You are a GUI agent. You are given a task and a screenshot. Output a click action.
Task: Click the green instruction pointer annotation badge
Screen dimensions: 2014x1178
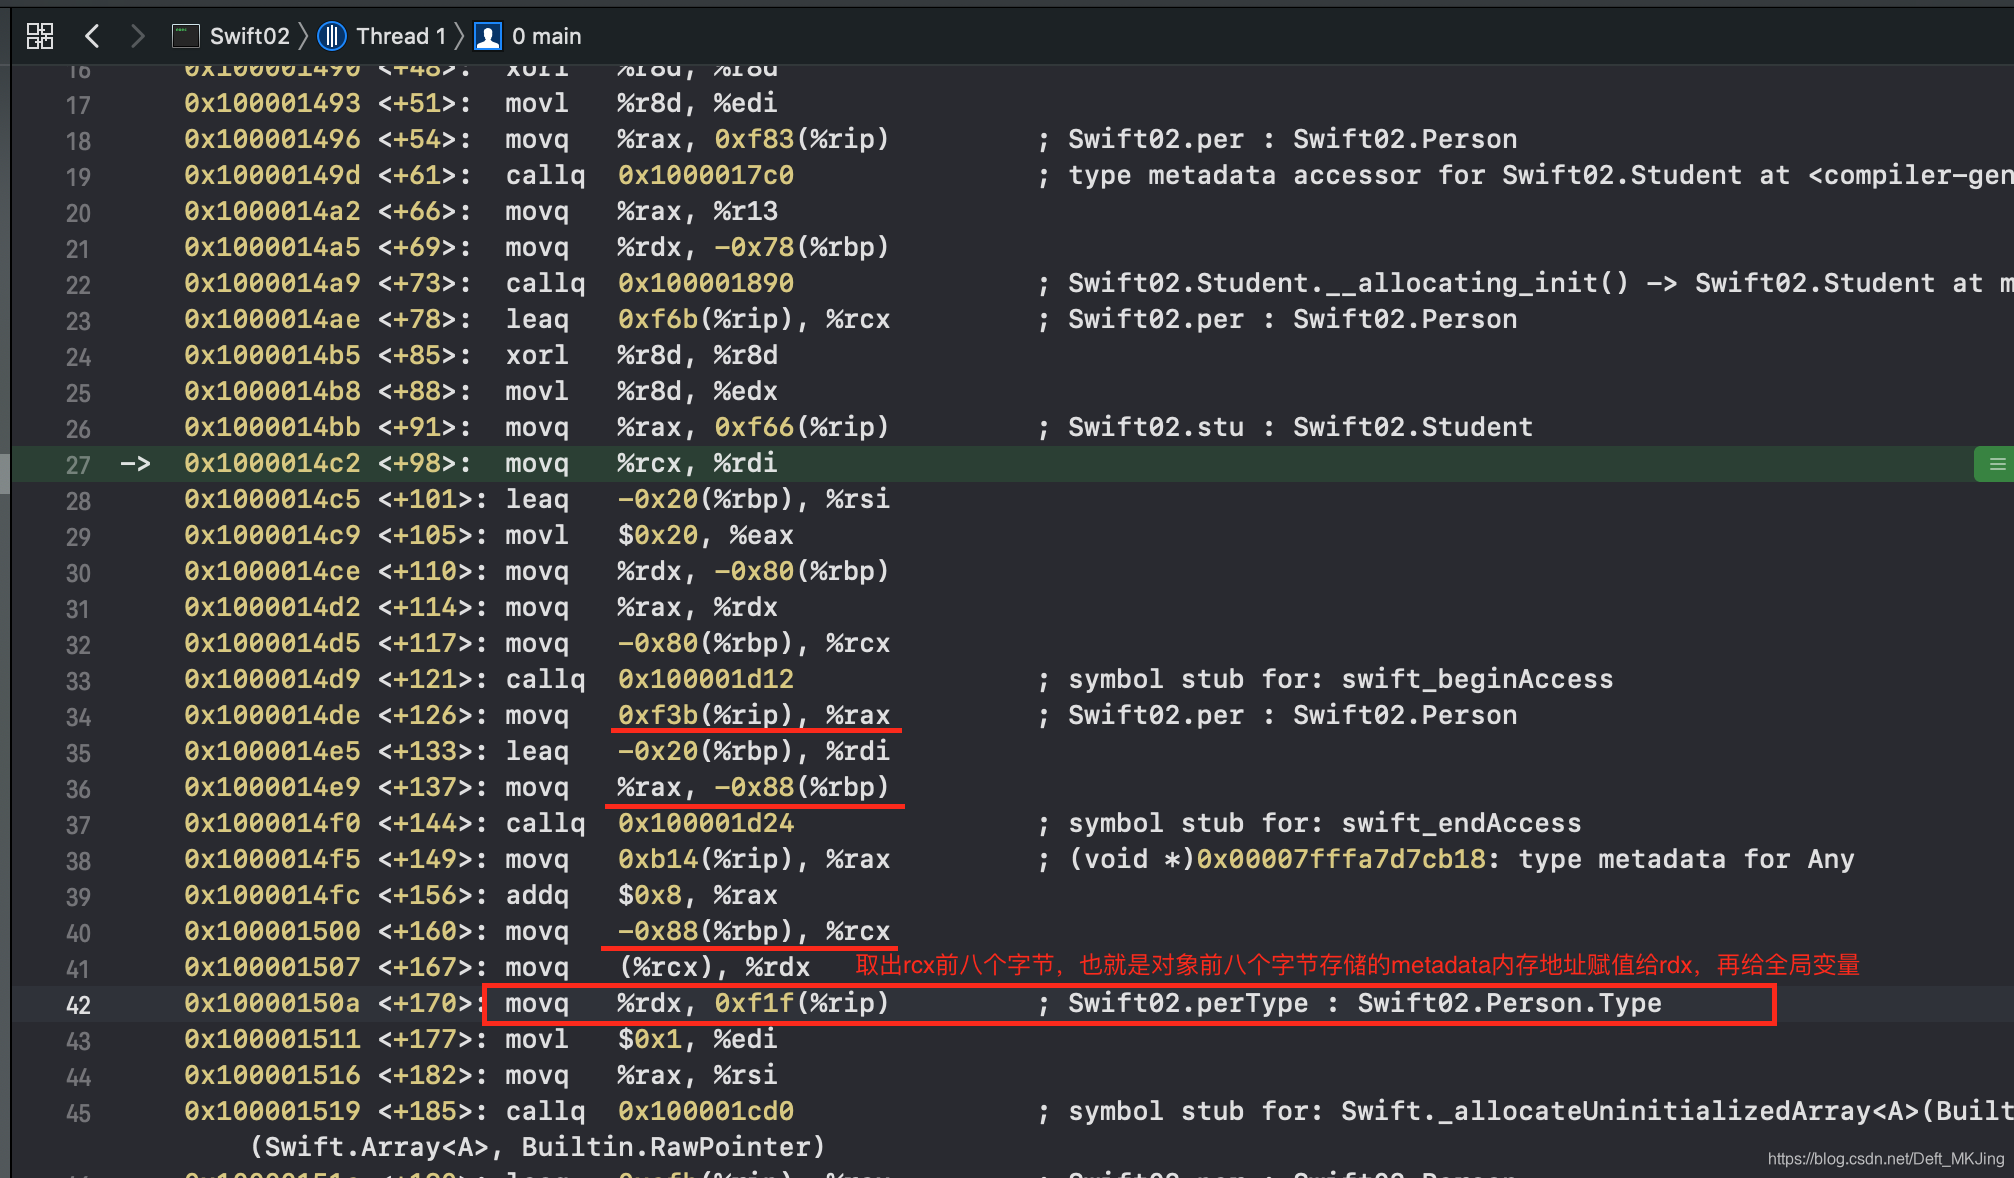[1994, 464]
